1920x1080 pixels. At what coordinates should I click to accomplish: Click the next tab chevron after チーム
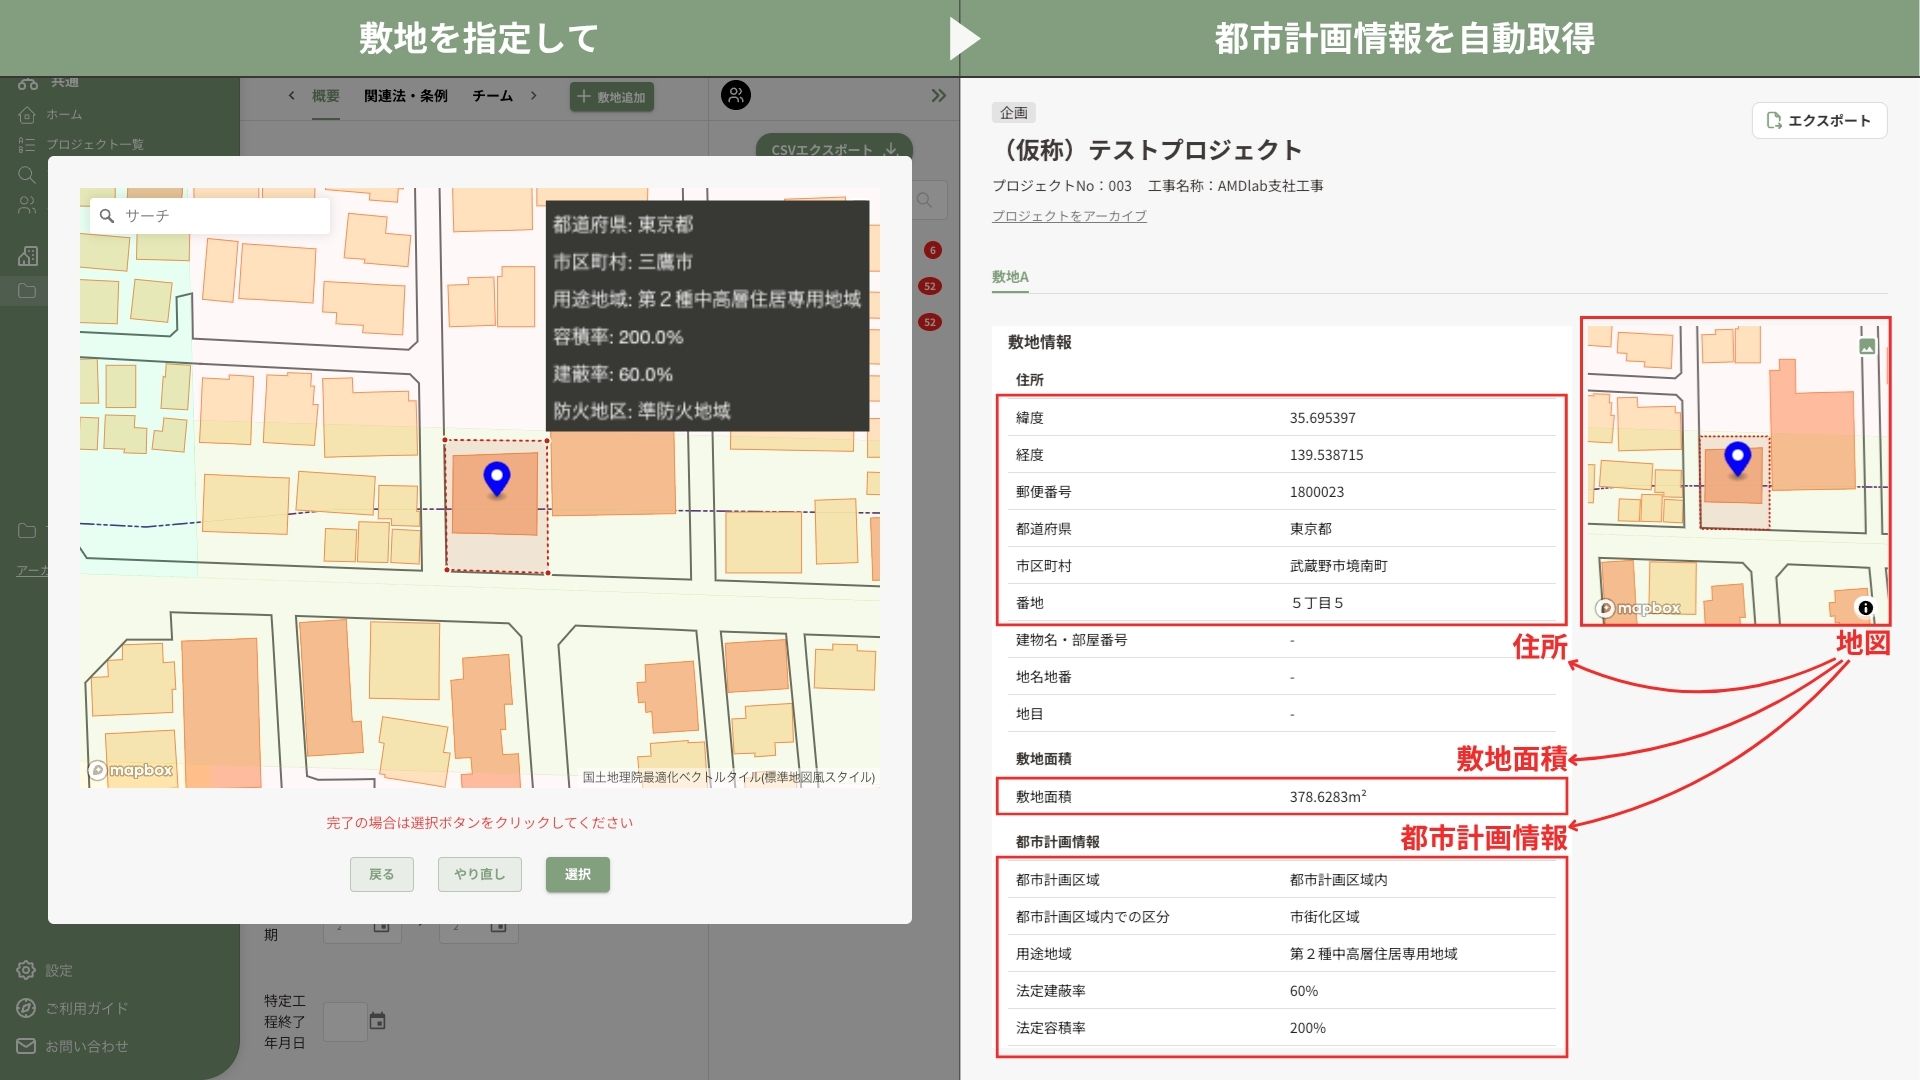pyautogui.click(x=534, y=96)
